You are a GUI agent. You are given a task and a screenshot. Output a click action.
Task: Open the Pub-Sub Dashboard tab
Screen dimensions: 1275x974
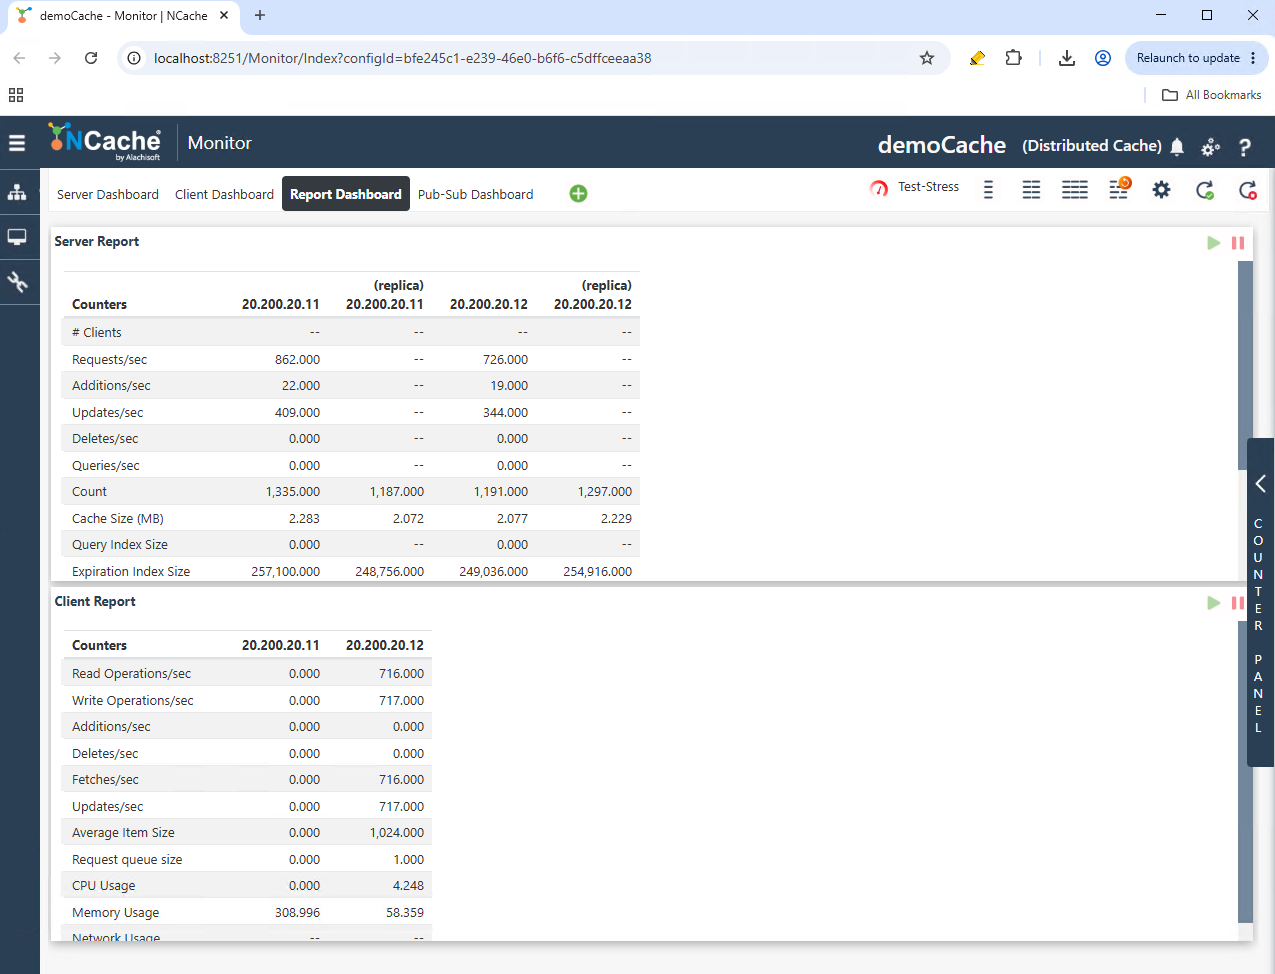[475, 195]
